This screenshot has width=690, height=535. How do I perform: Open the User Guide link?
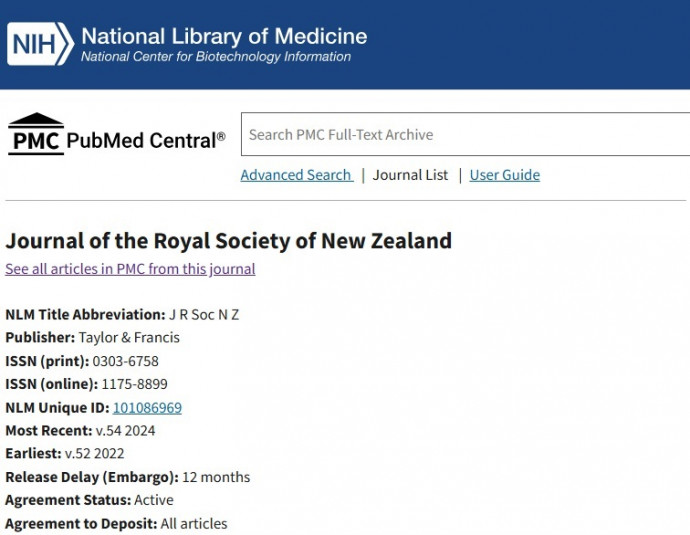tap(504, 175)
